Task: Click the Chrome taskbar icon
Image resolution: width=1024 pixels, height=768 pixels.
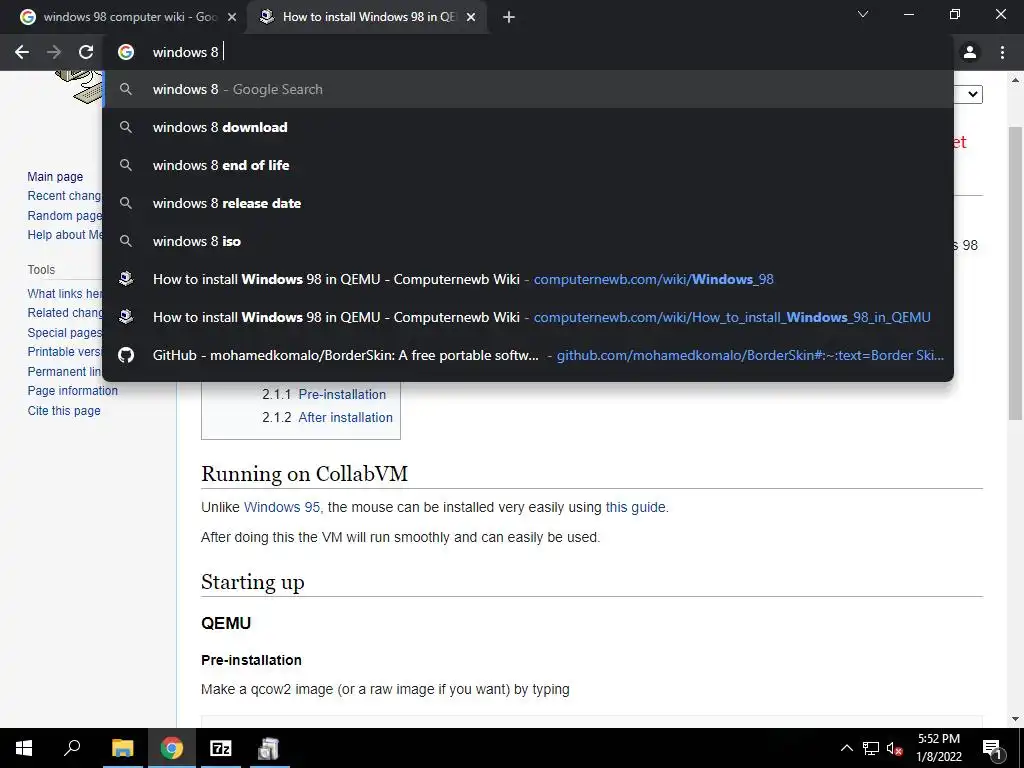Action: click(x=172, y=748)
